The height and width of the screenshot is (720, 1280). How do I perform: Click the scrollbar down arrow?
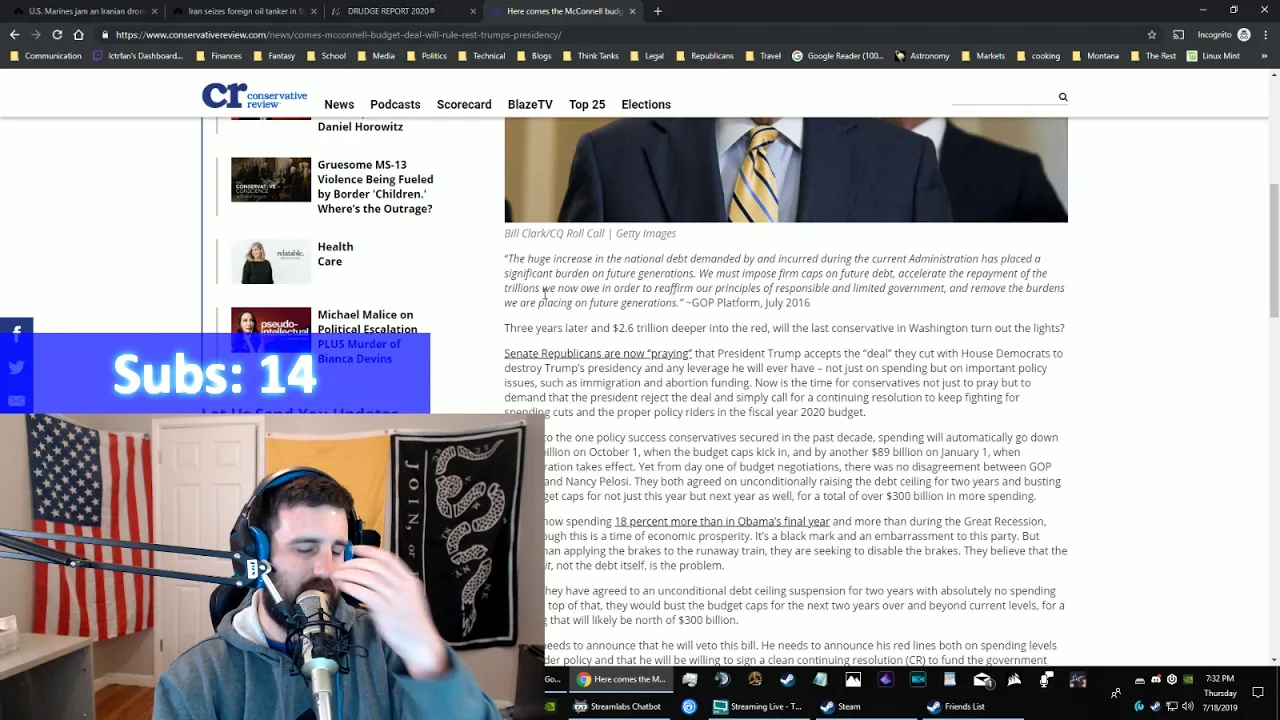coord(1273,659)
